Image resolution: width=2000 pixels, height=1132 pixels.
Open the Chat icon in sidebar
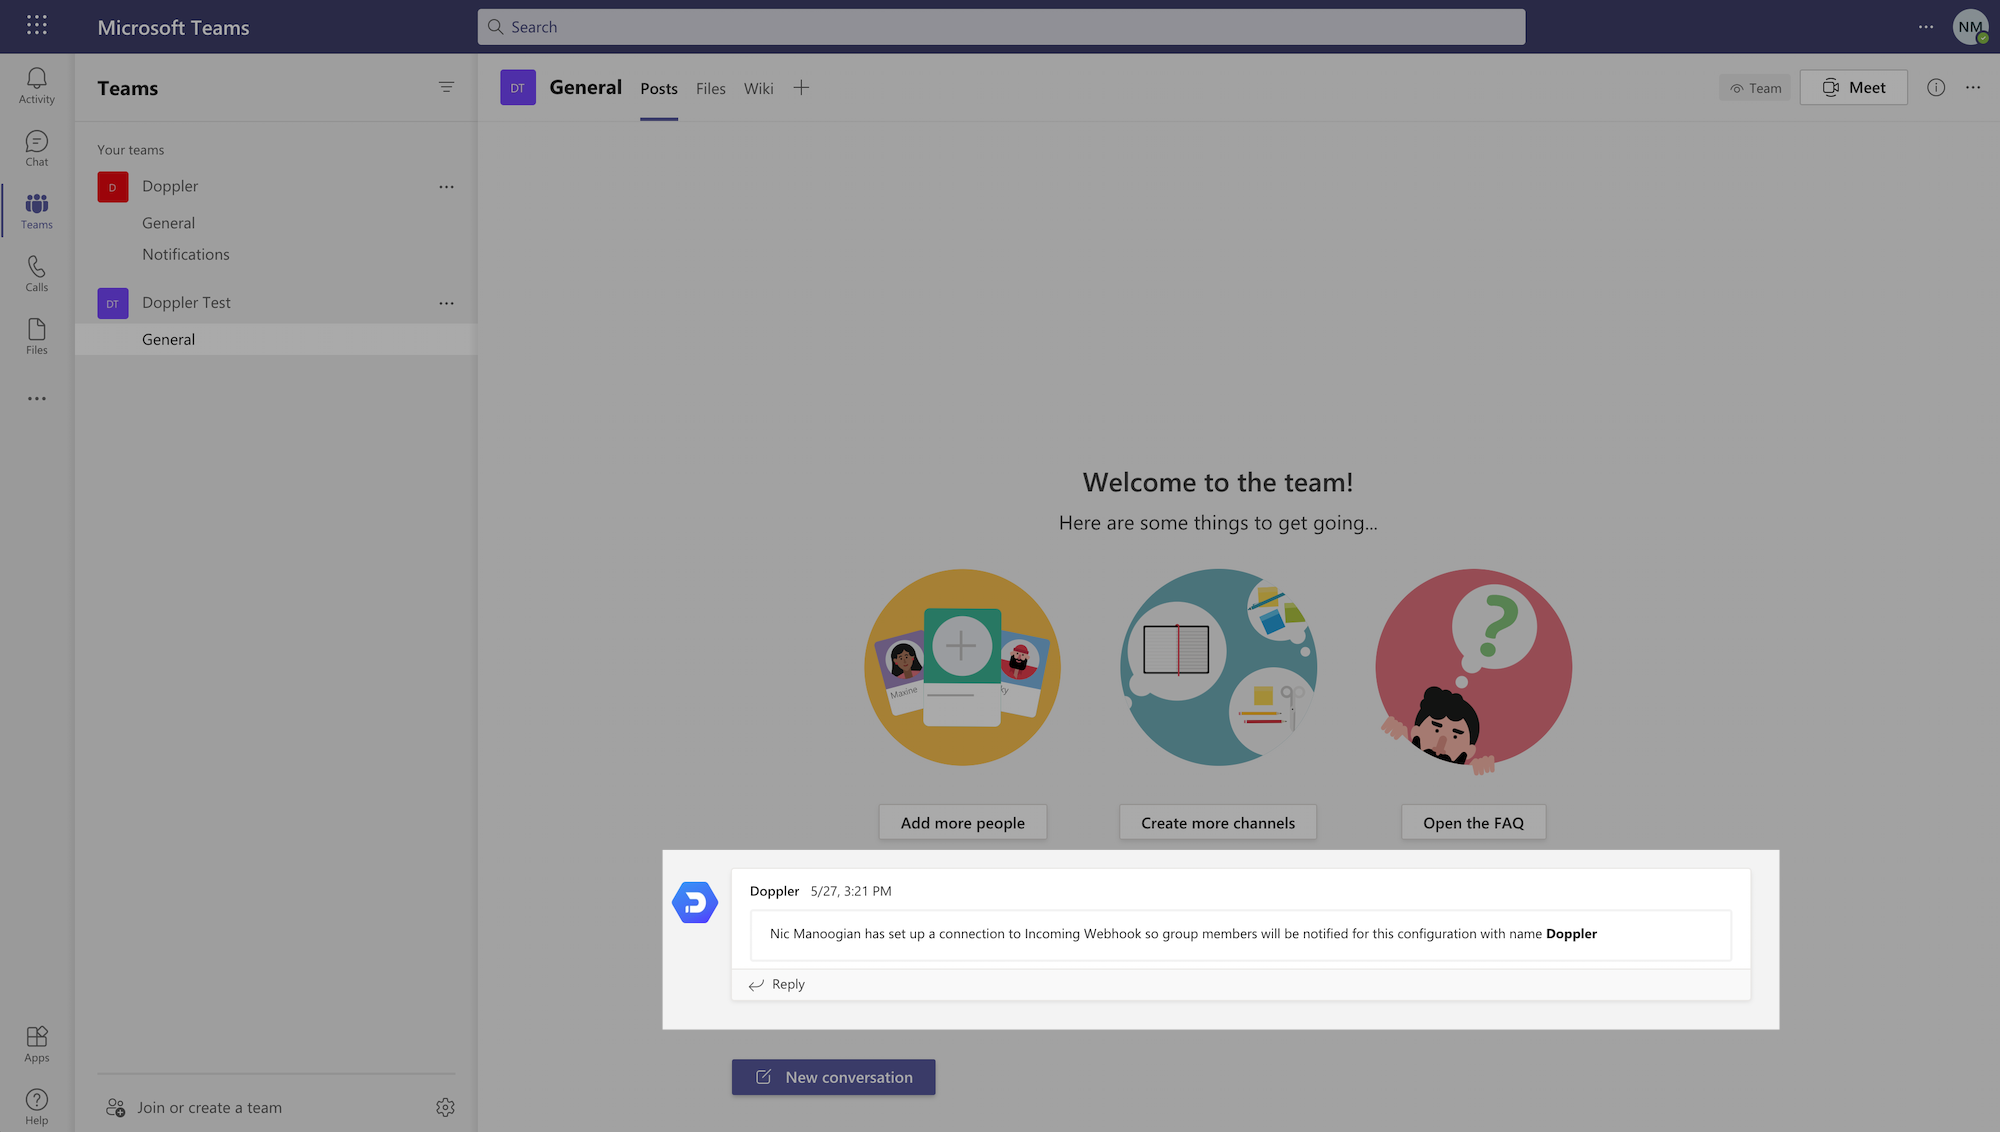pyautogui.click(x=36, y=148)
